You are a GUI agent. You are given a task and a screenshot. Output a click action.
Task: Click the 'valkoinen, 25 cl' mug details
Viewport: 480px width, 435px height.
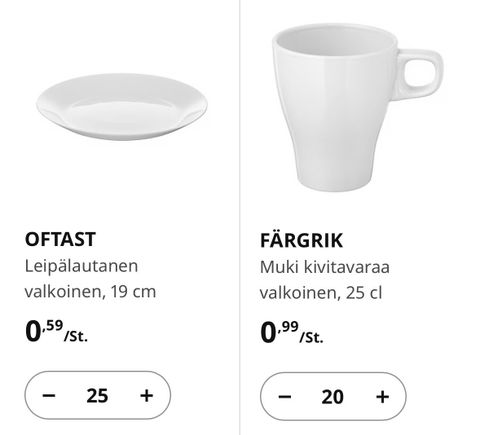(321, 293)
